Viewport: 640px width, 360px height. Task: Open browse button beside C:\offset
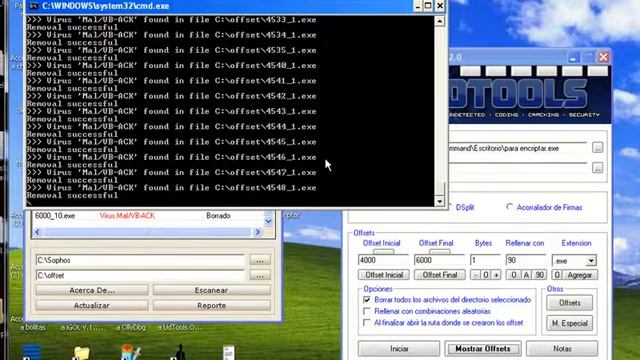coord(260,276)
